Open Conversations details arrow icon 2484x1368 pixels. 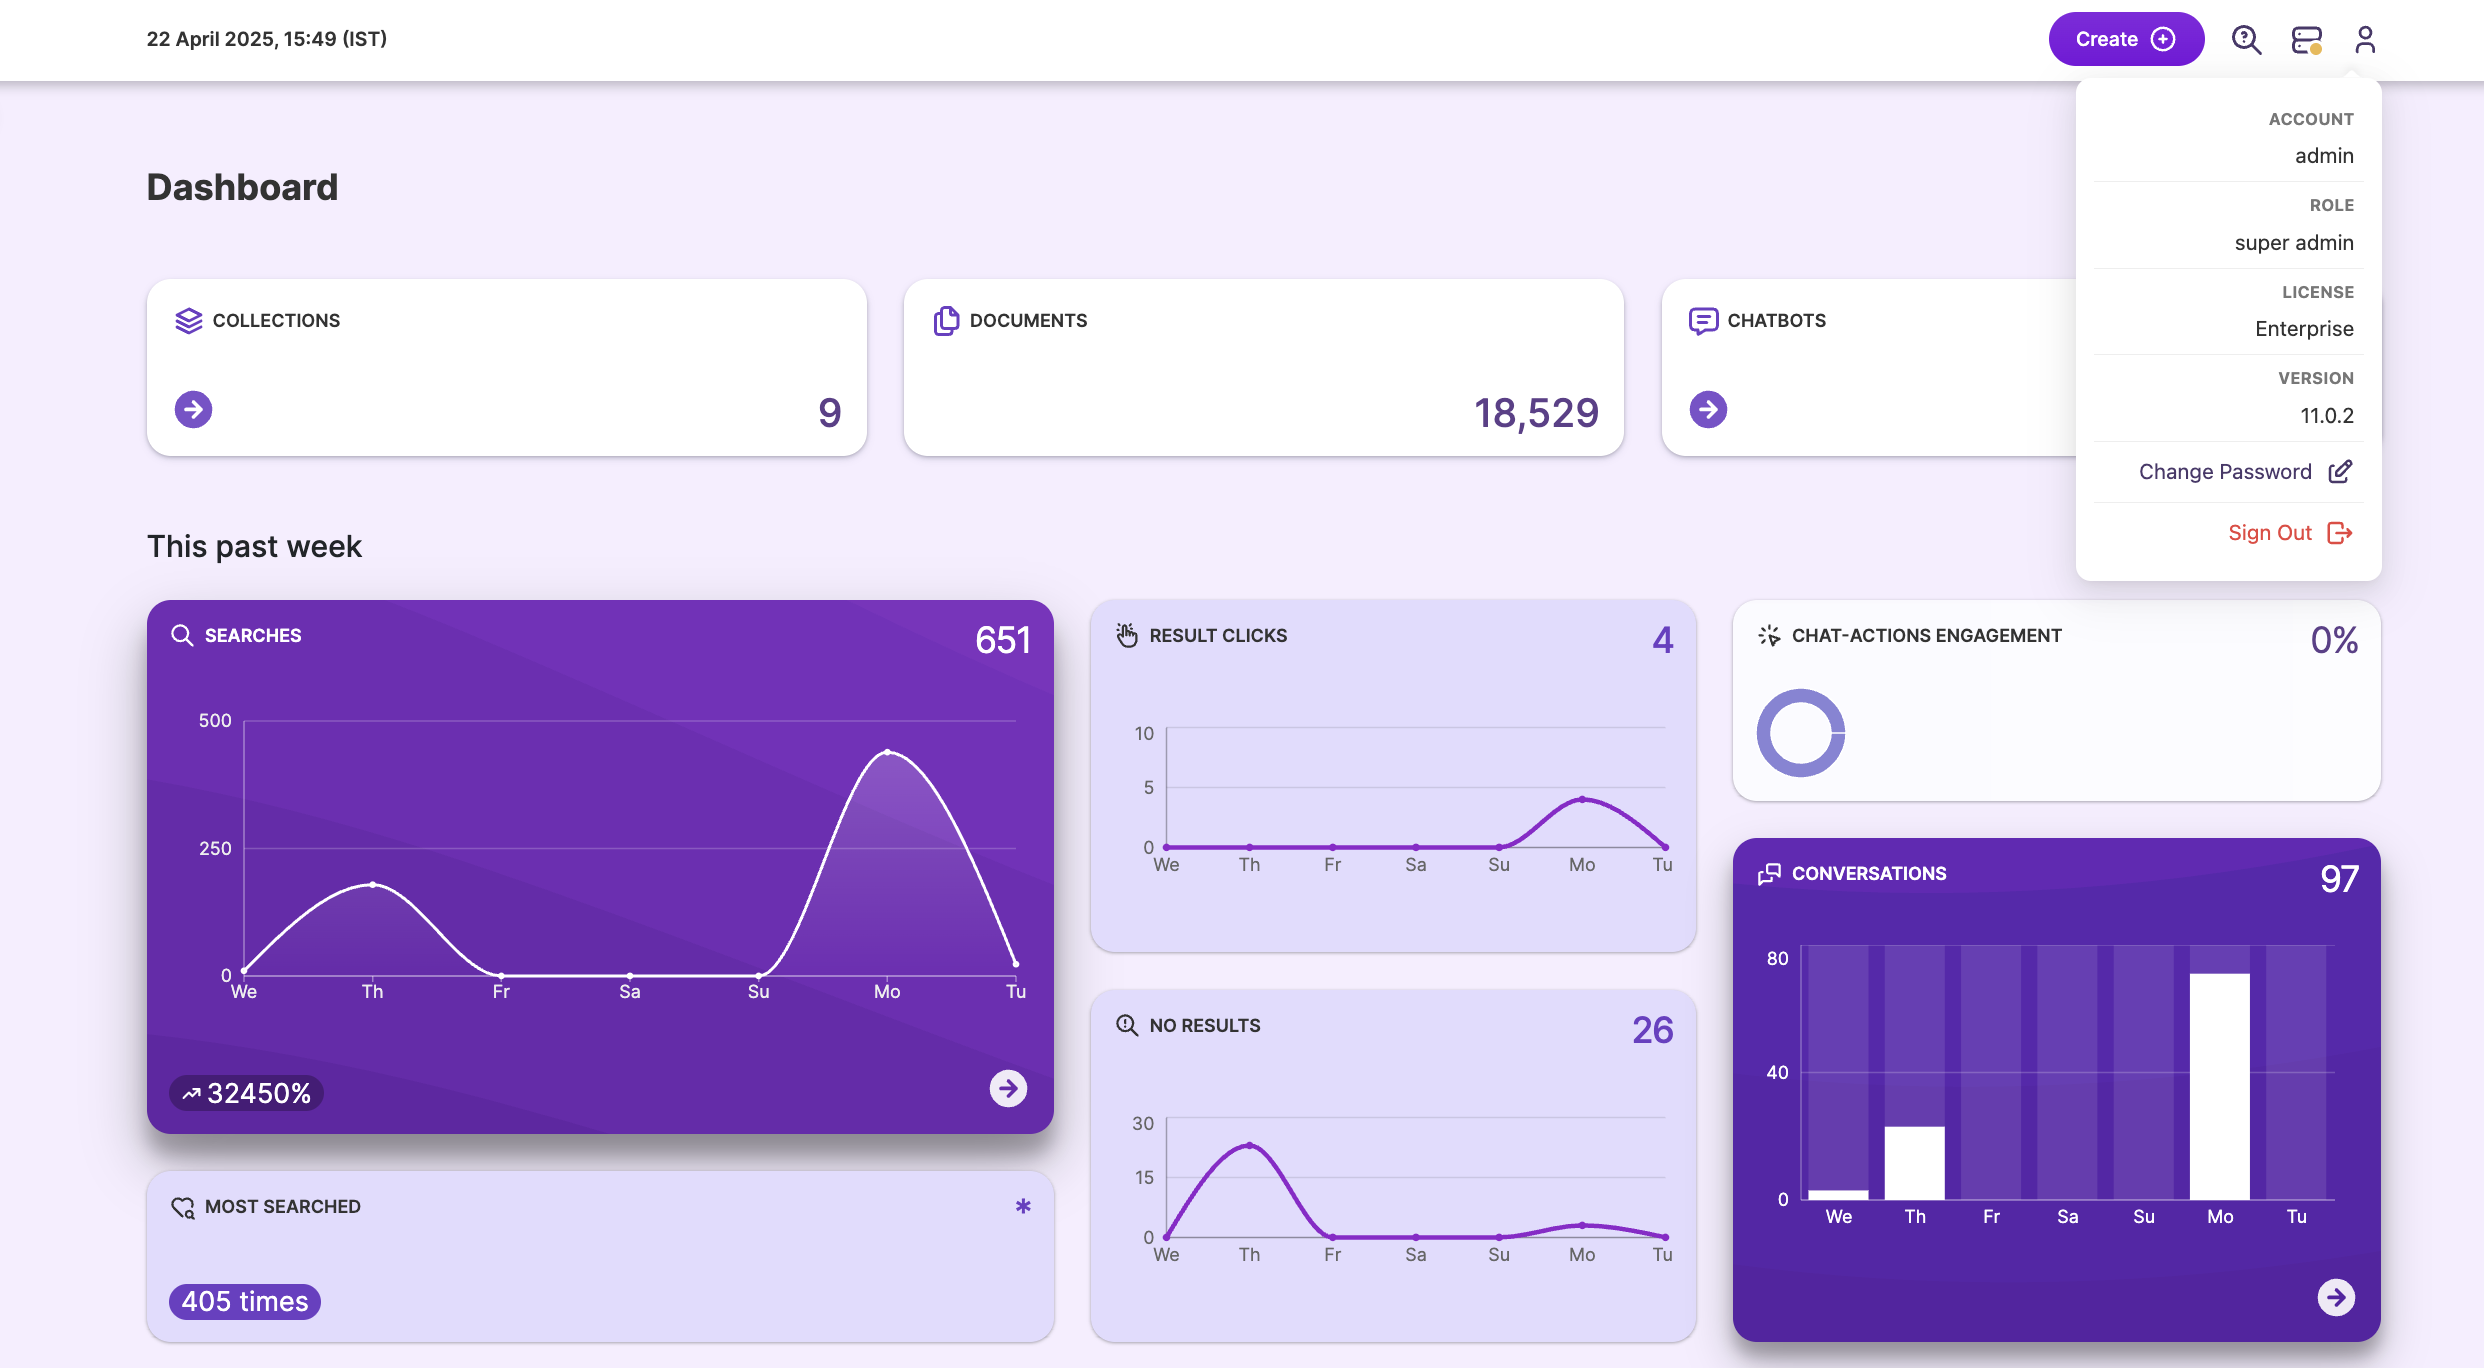click(2336, 1298)
